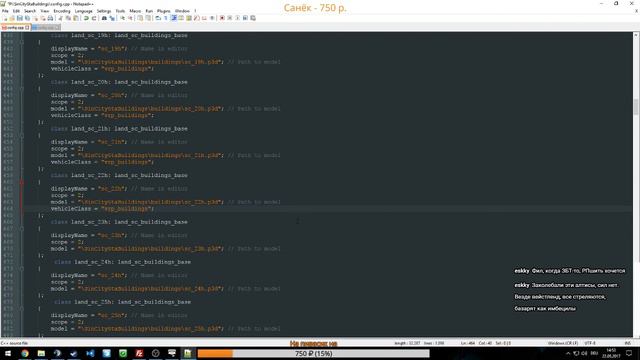Open Find with the binoculars icon
The width and height of the screenshot is (640, 360).
104,18
